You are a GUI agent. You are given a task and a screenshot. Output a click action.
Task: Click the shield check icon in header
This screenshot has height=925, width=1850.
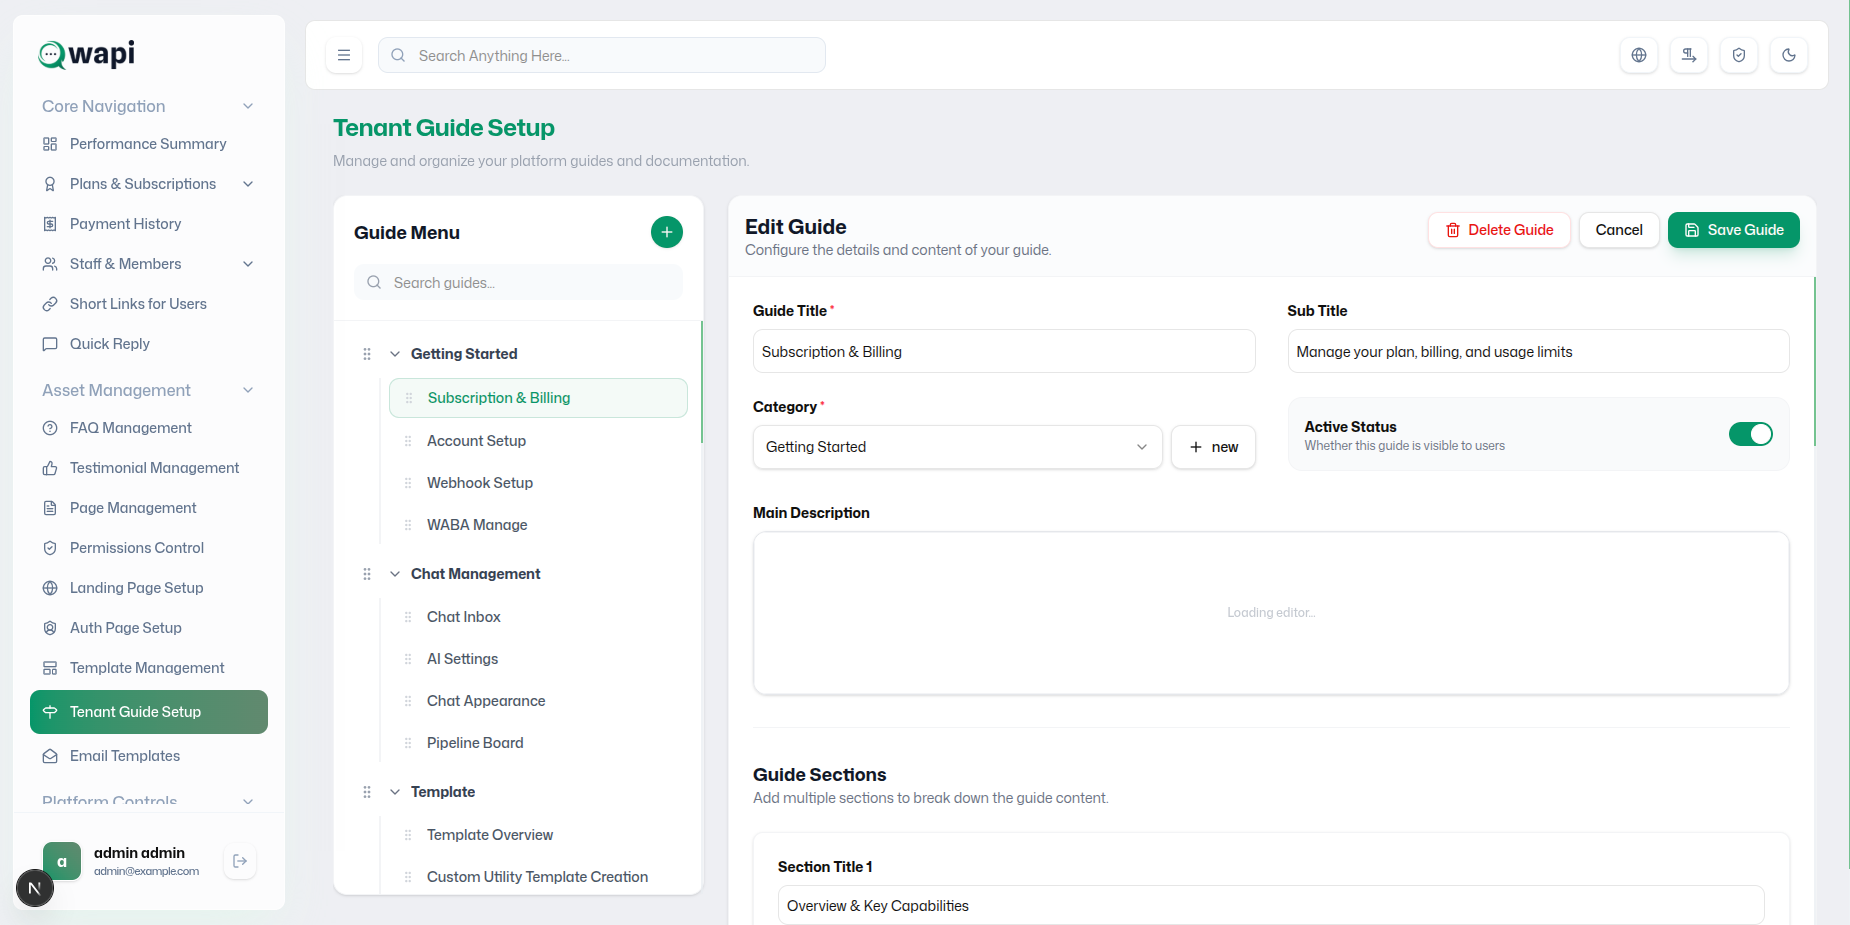click(x=1739, y=55)
